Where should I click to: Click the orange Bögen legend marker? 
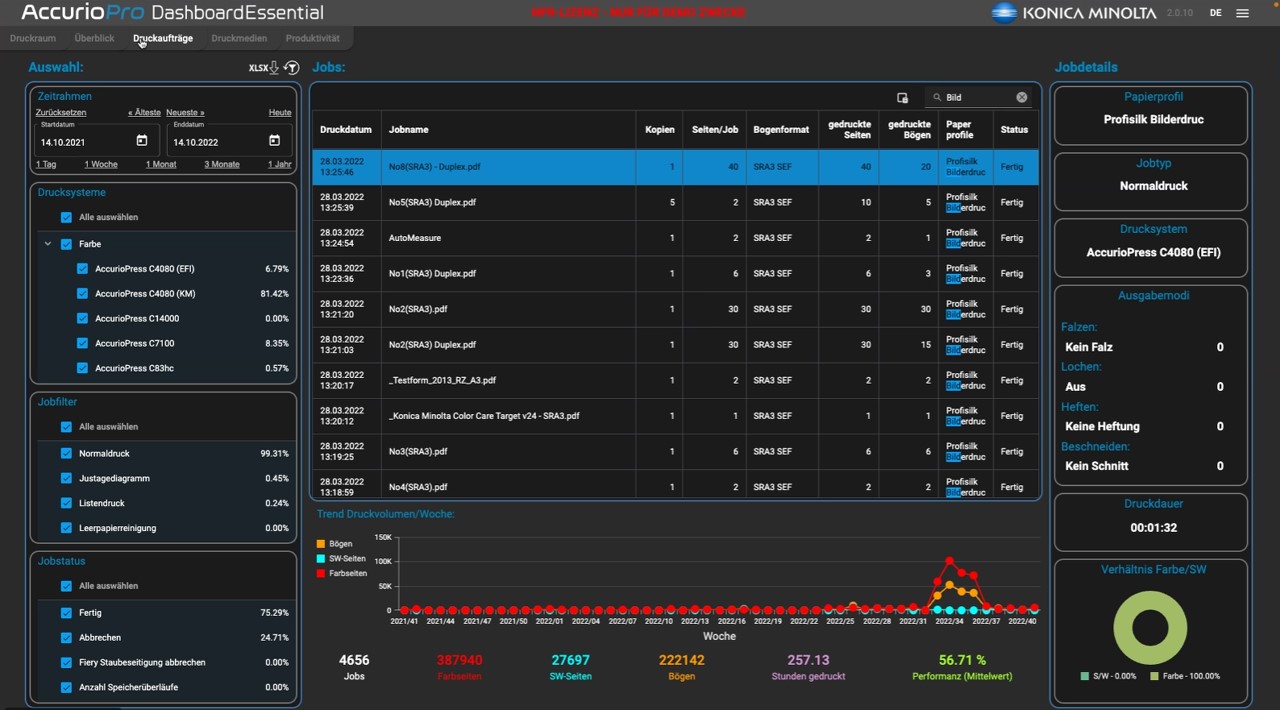point(320,544)
